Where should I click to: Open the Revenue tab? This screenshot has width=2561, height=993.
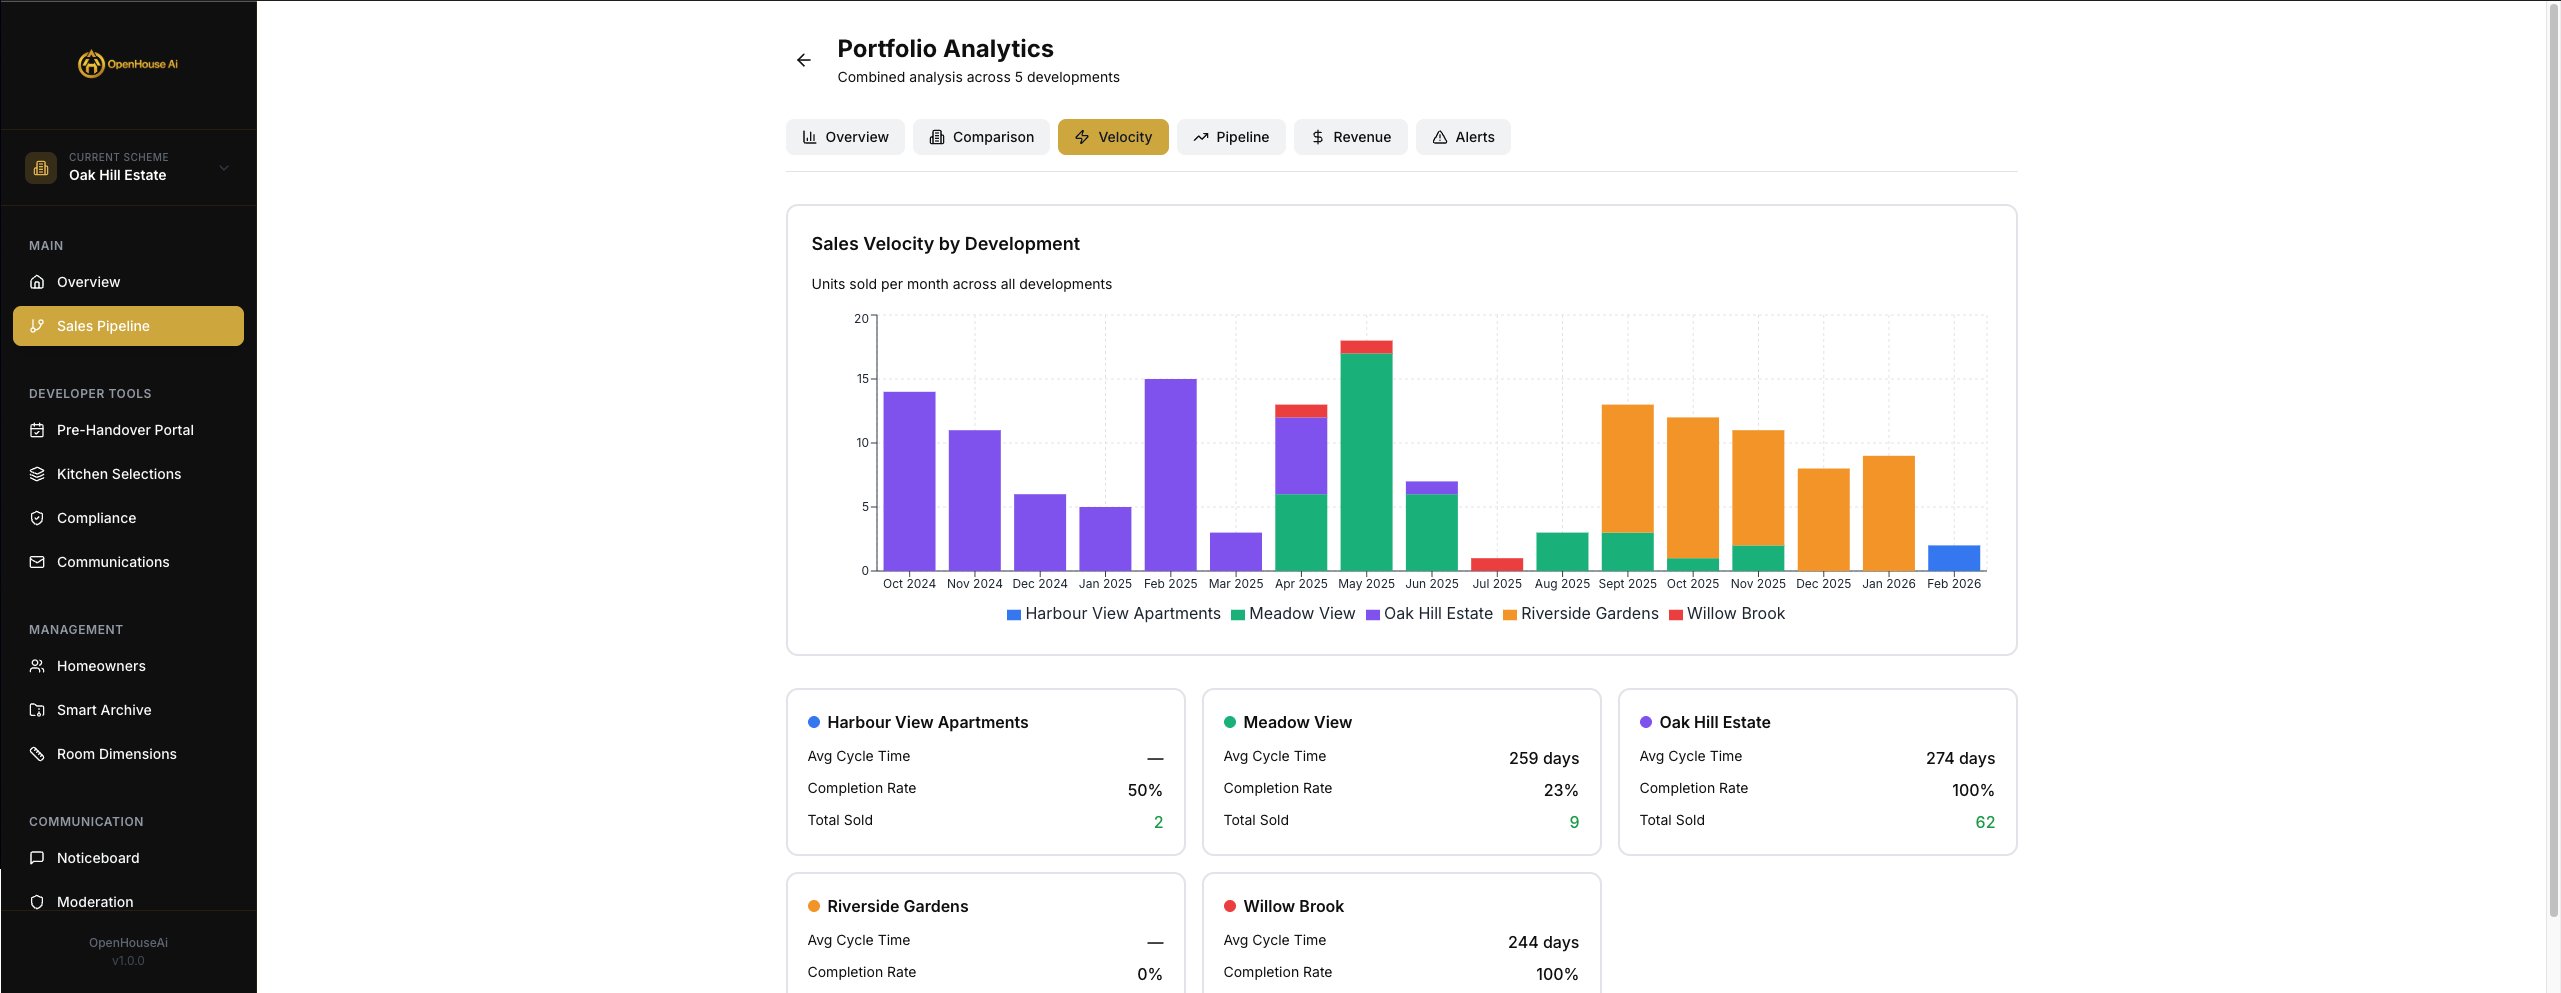[1350, 137]
